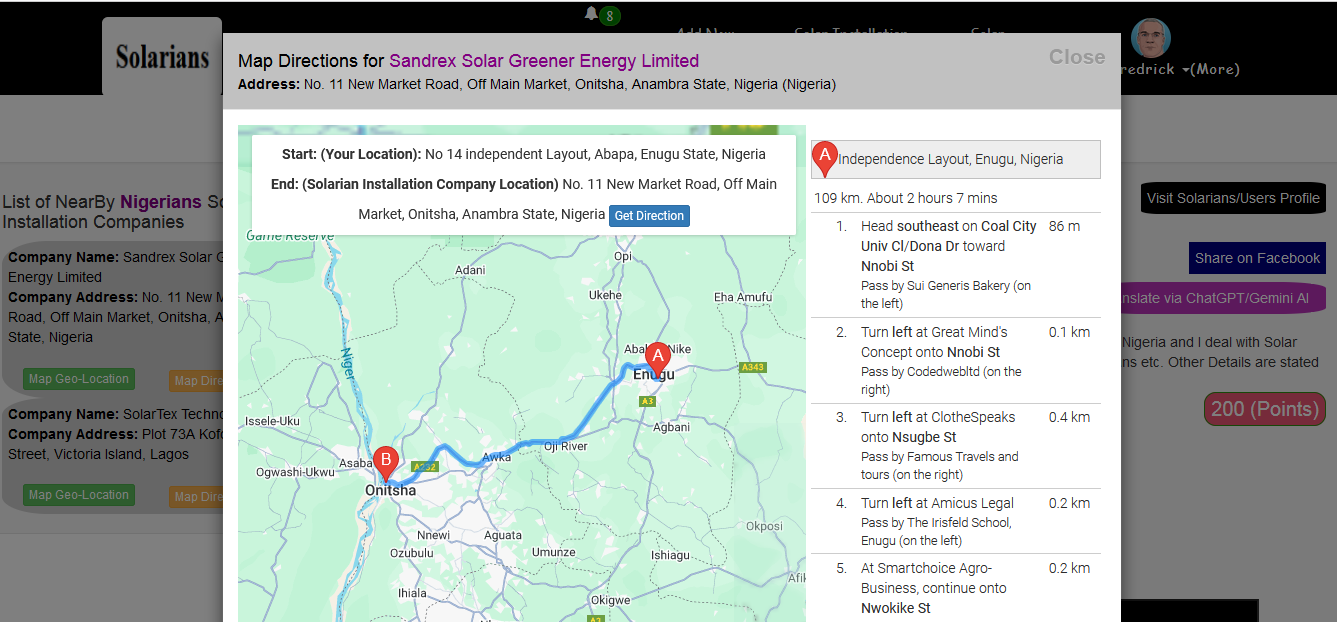
Task: Click the Eha Amufu map label
Action: pos(743,297)
